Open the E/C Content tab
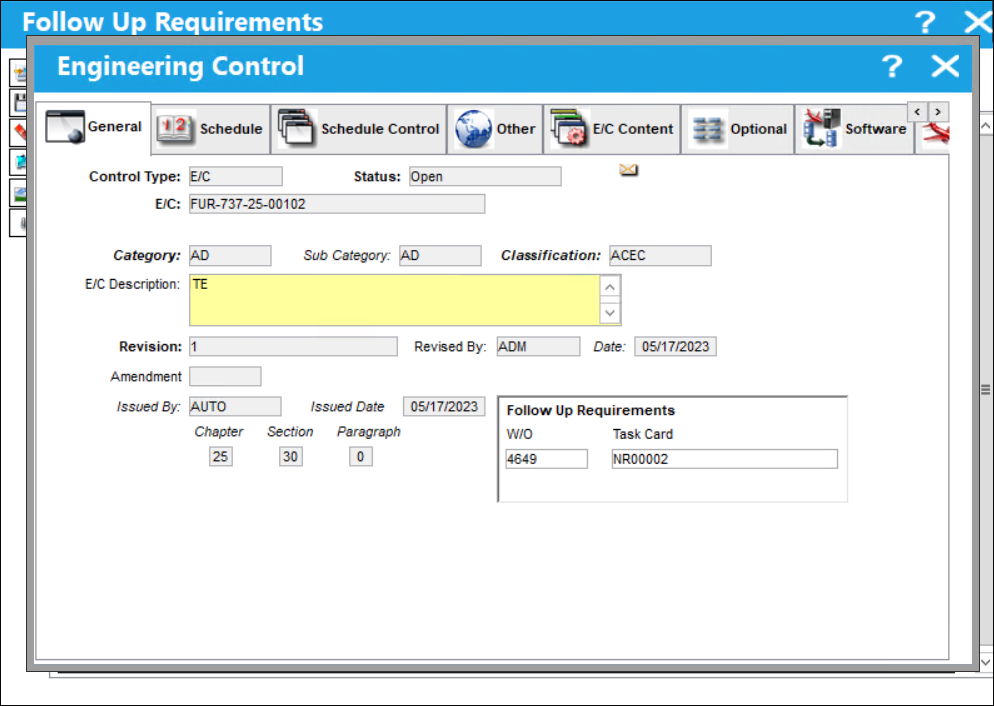Viewport: 994px width, 706px height. 612,129
